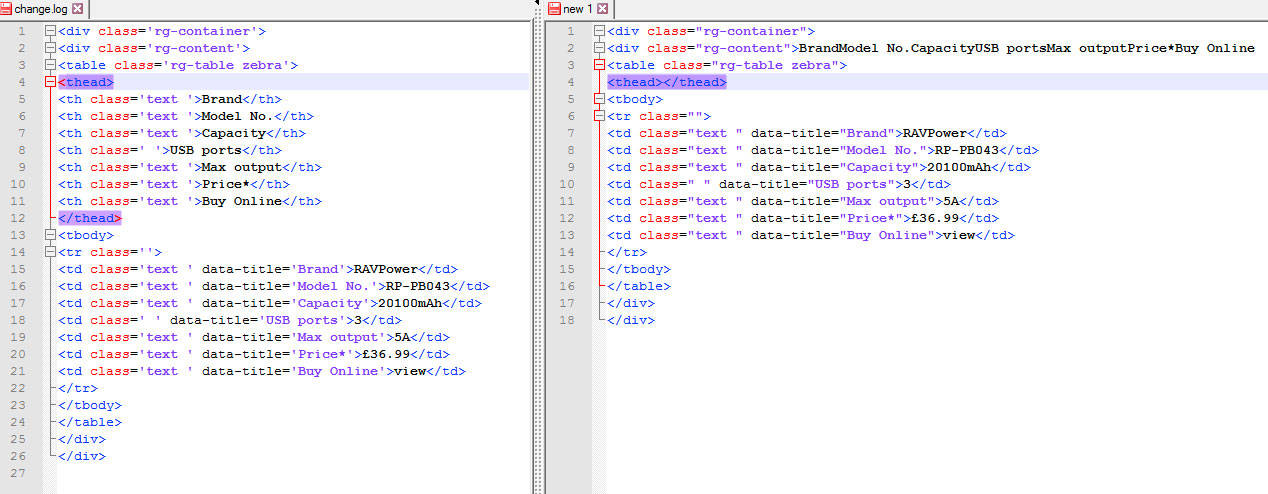Screen dimensions: 1268x494
Task: Click line number 18 in new 1 margin
Action: [x=569, y=320]
